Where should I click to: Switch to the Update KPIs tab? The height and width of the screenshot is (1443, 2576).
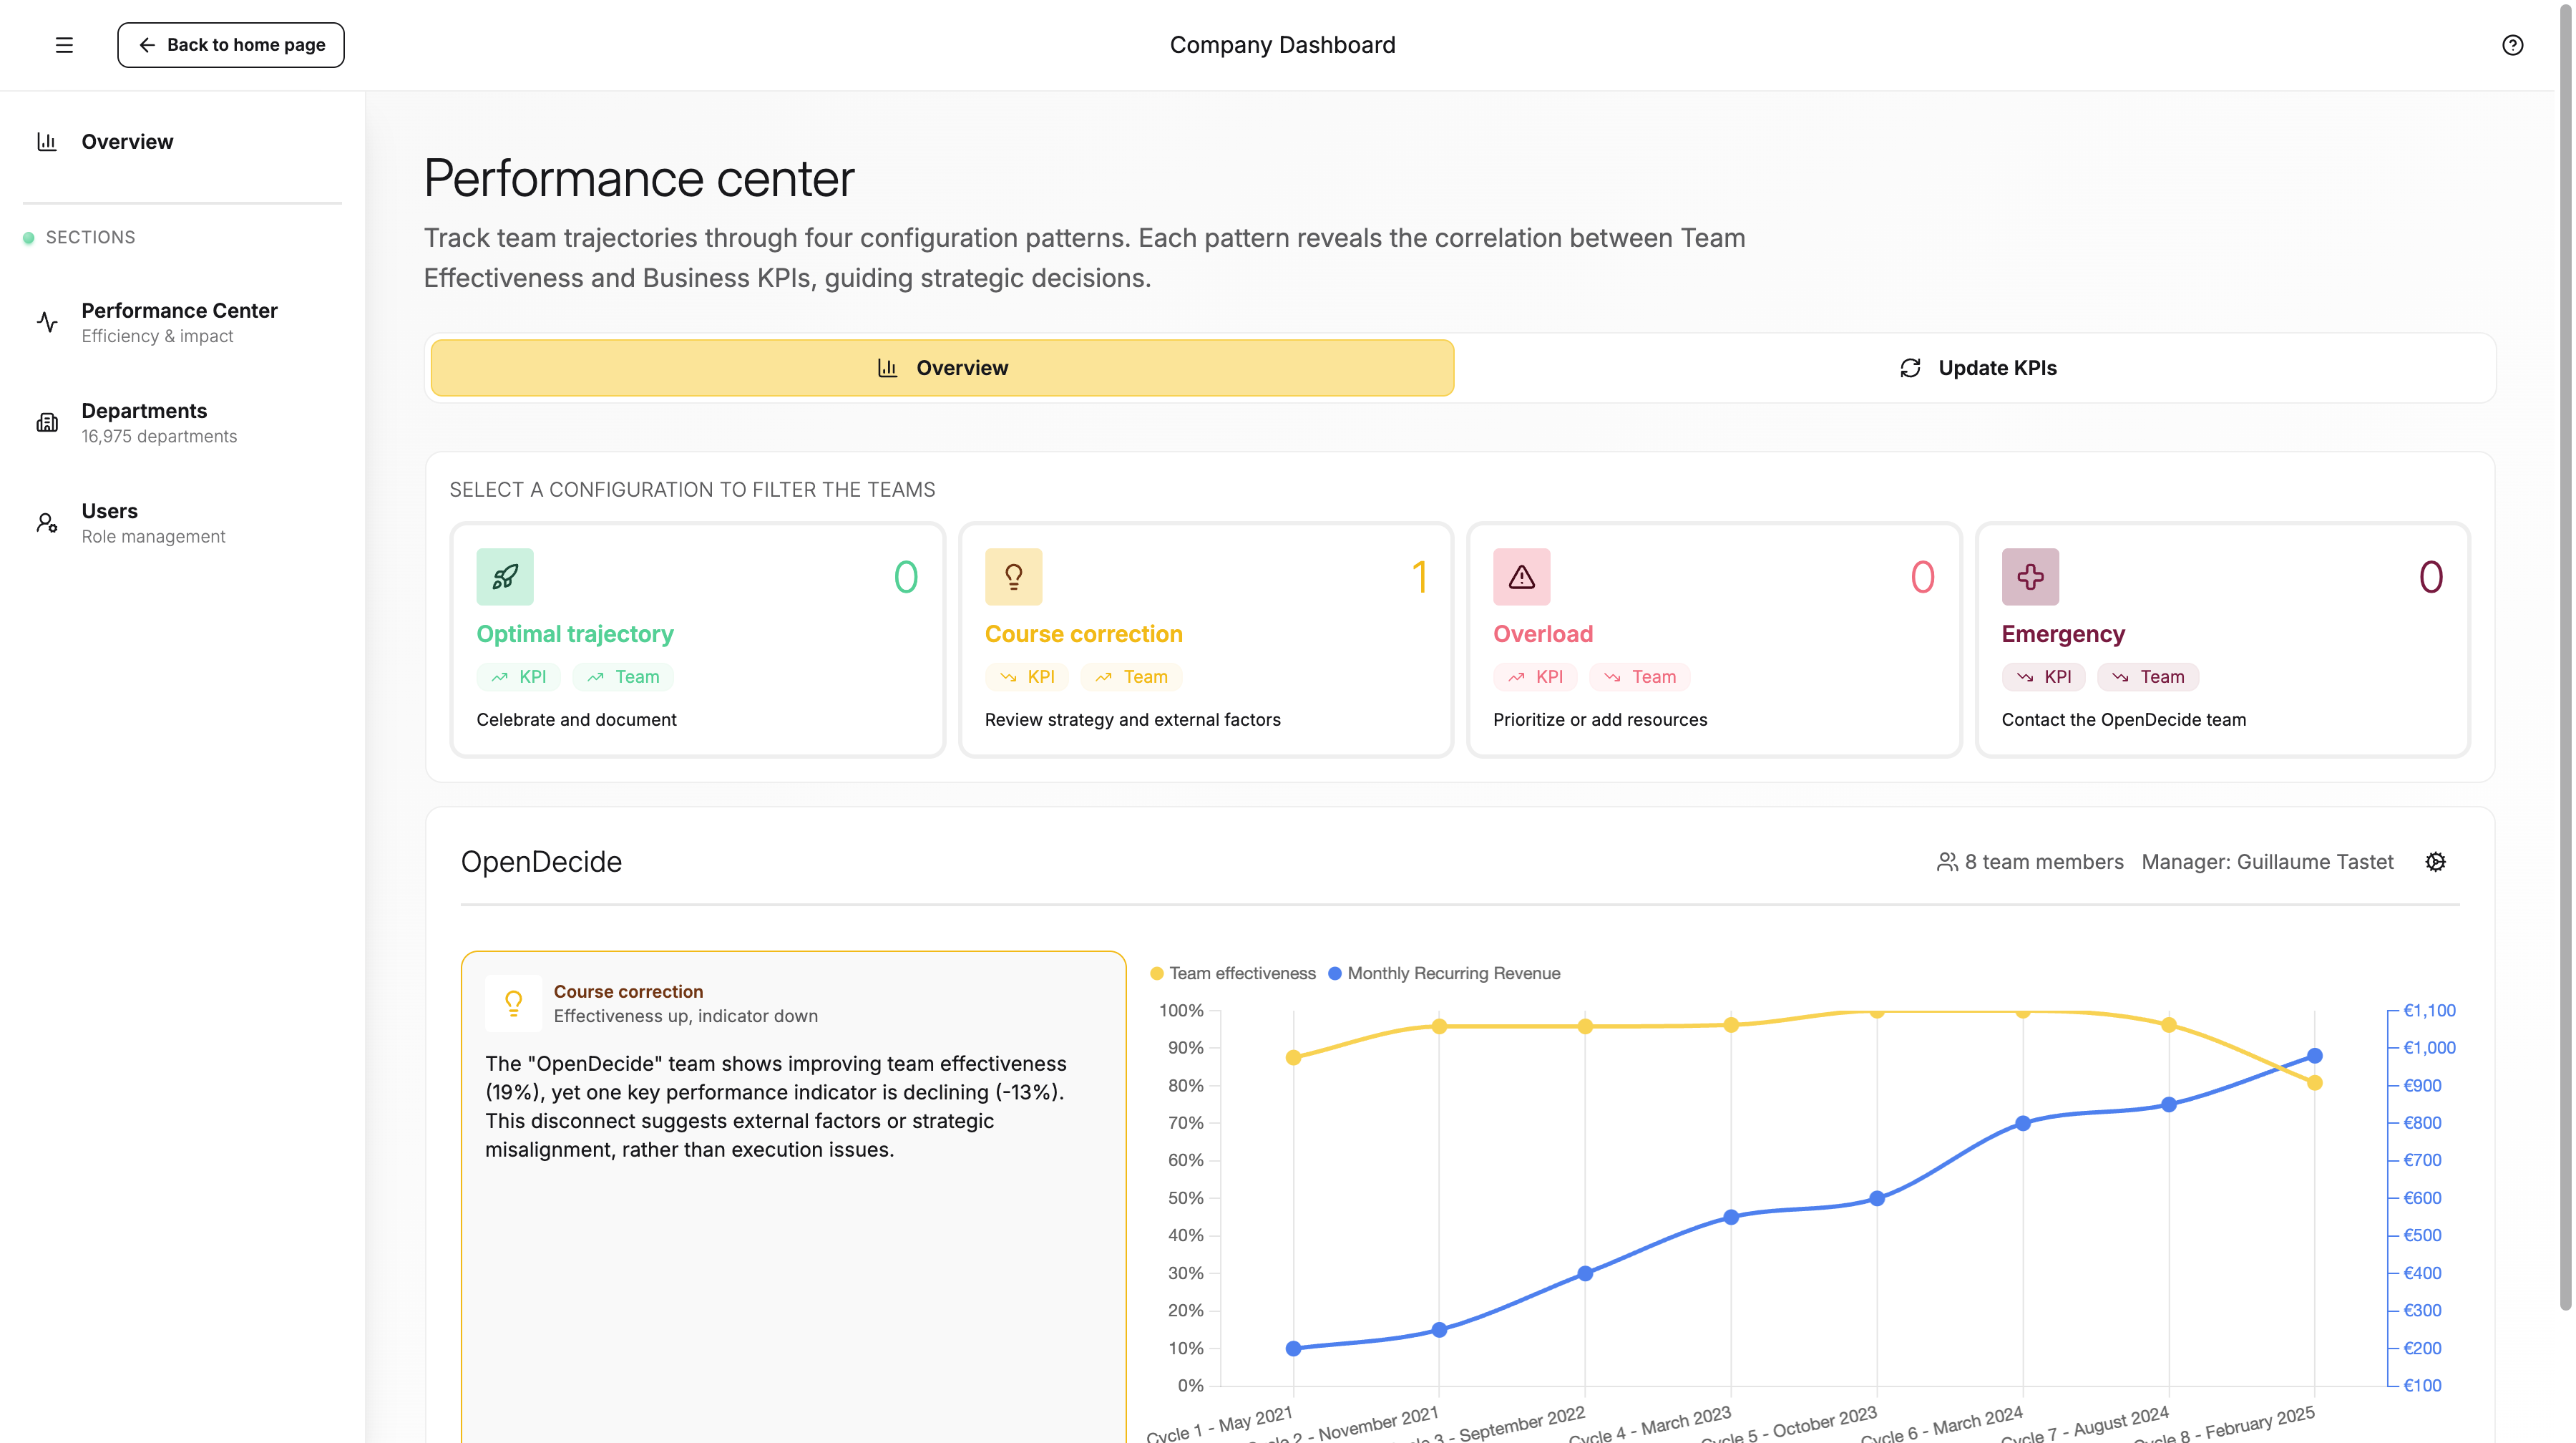tap(1977, 368)
